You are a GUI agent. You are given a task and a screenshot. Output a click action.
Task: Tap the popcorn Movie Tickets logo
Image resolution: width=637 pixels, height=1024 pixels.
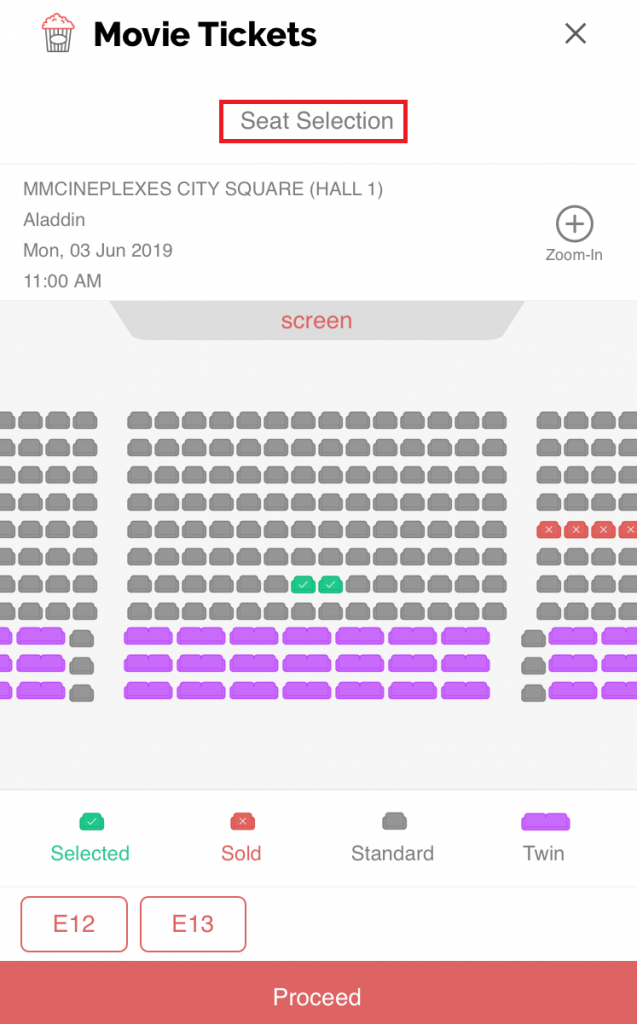click(x=58, y=33)
